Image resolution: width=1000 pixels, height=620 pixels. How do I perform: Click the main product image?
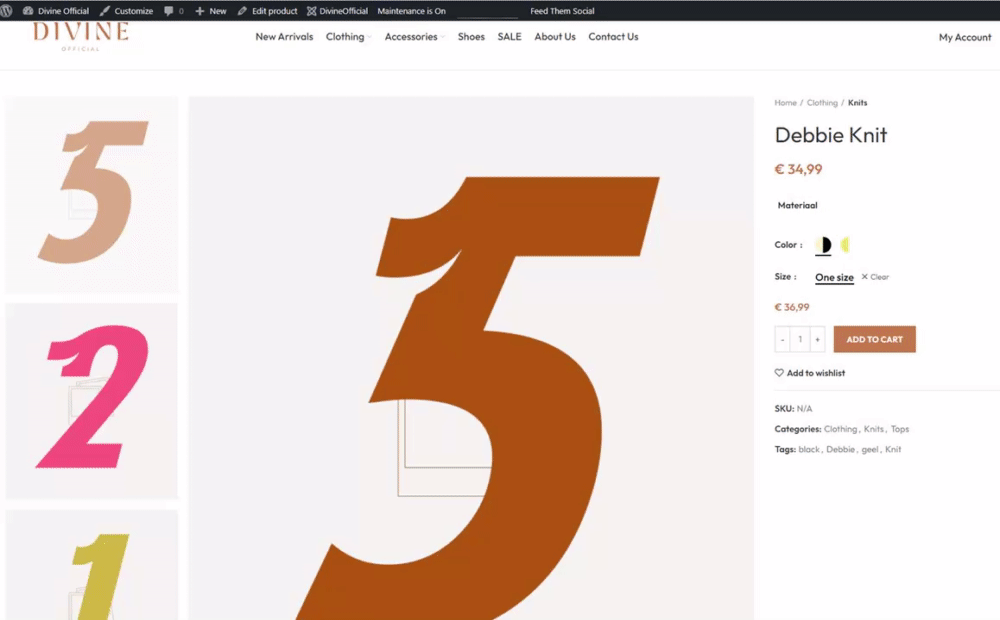click(x=471, y=358)
